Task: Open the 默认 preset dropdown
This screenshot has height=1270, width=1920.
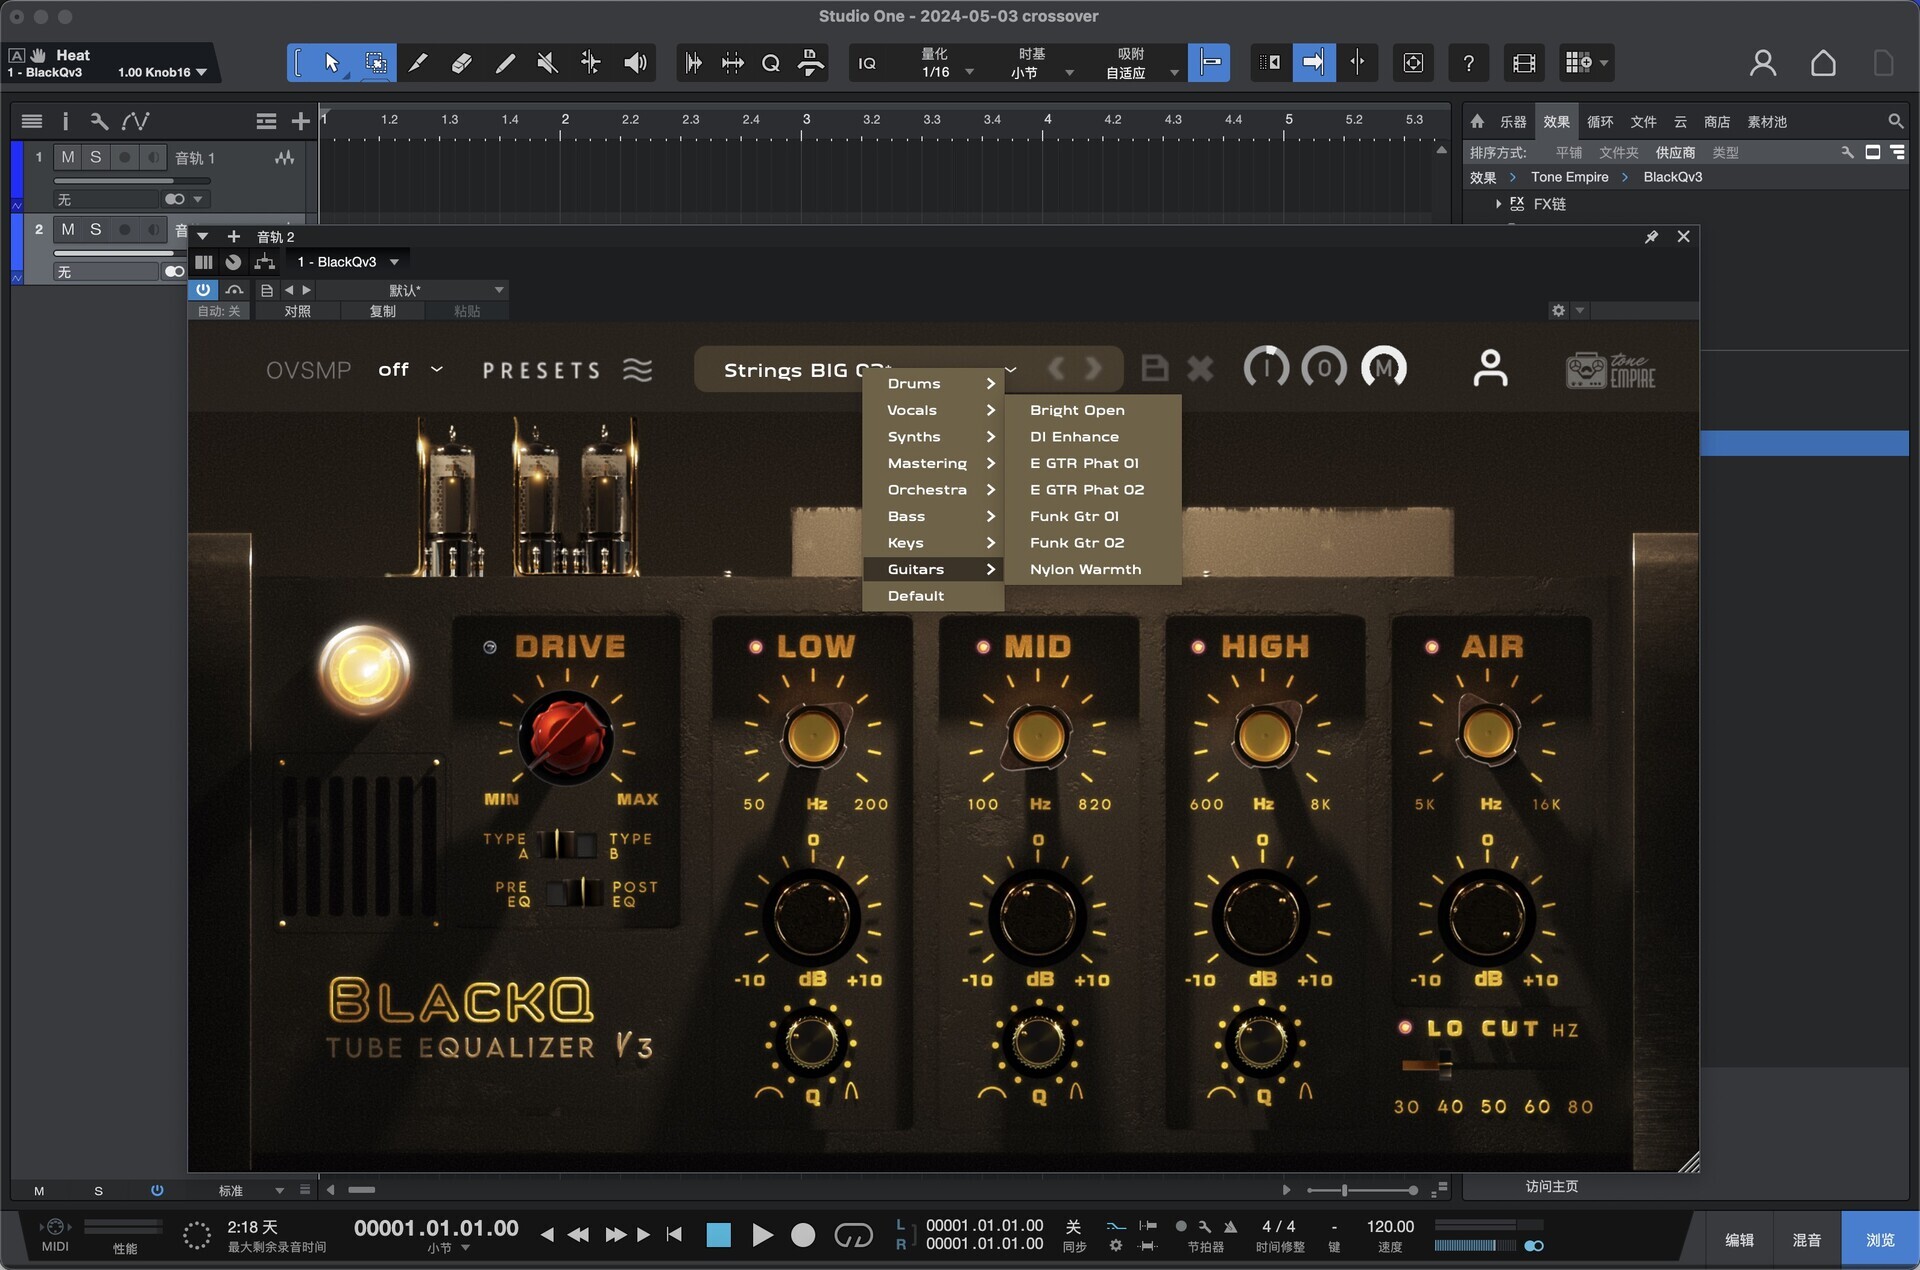Action: (x=412, y=290)
